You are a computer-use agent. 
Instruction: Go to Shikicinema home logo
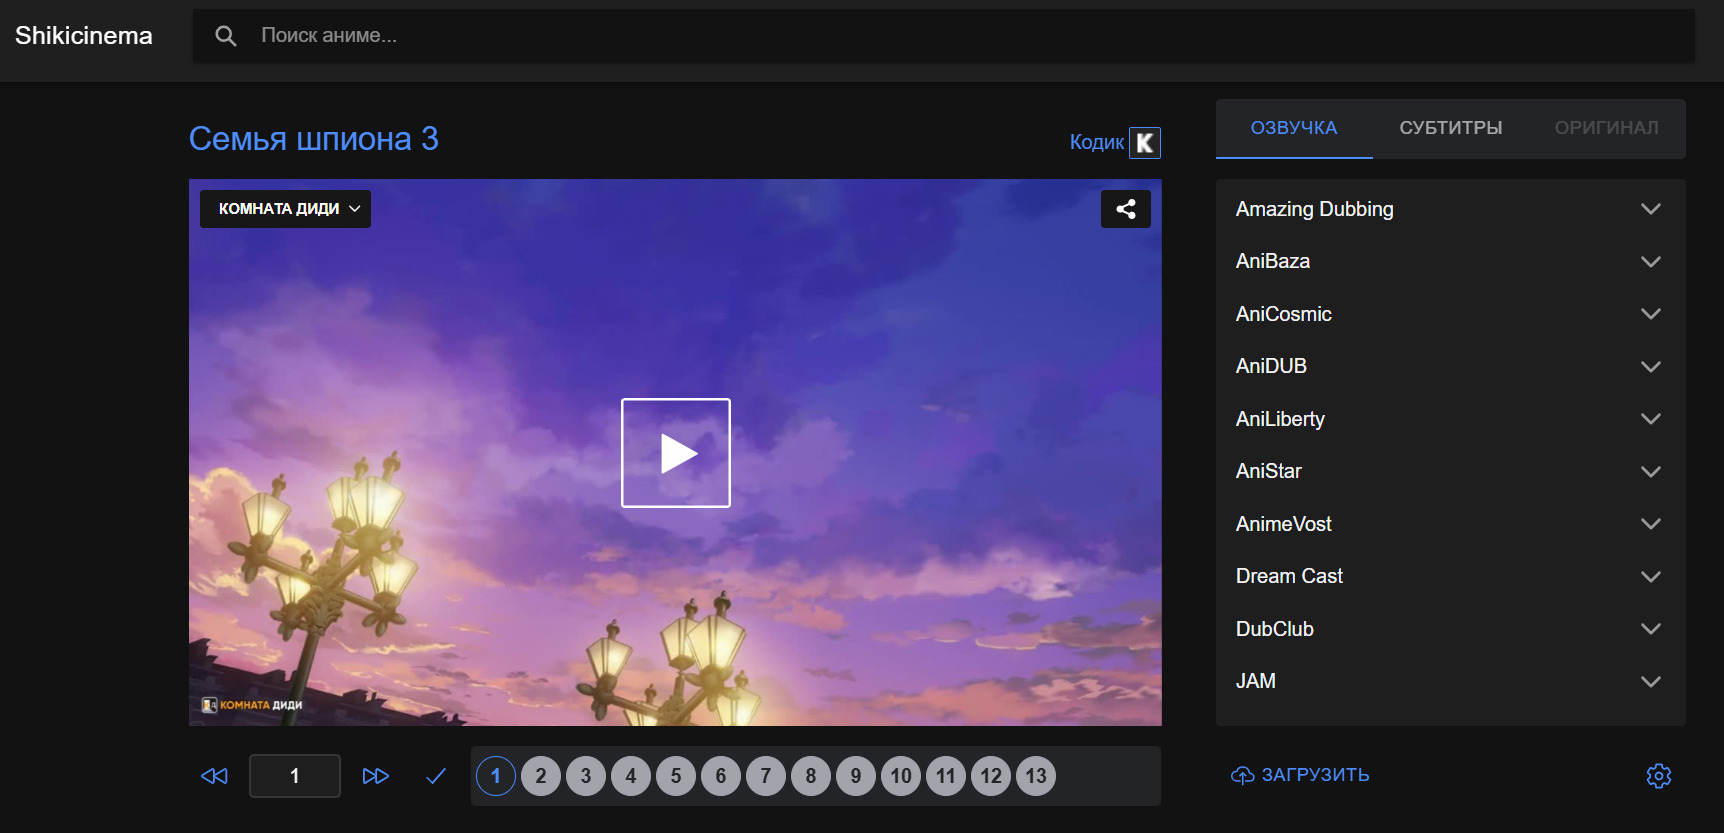(84, 36)
